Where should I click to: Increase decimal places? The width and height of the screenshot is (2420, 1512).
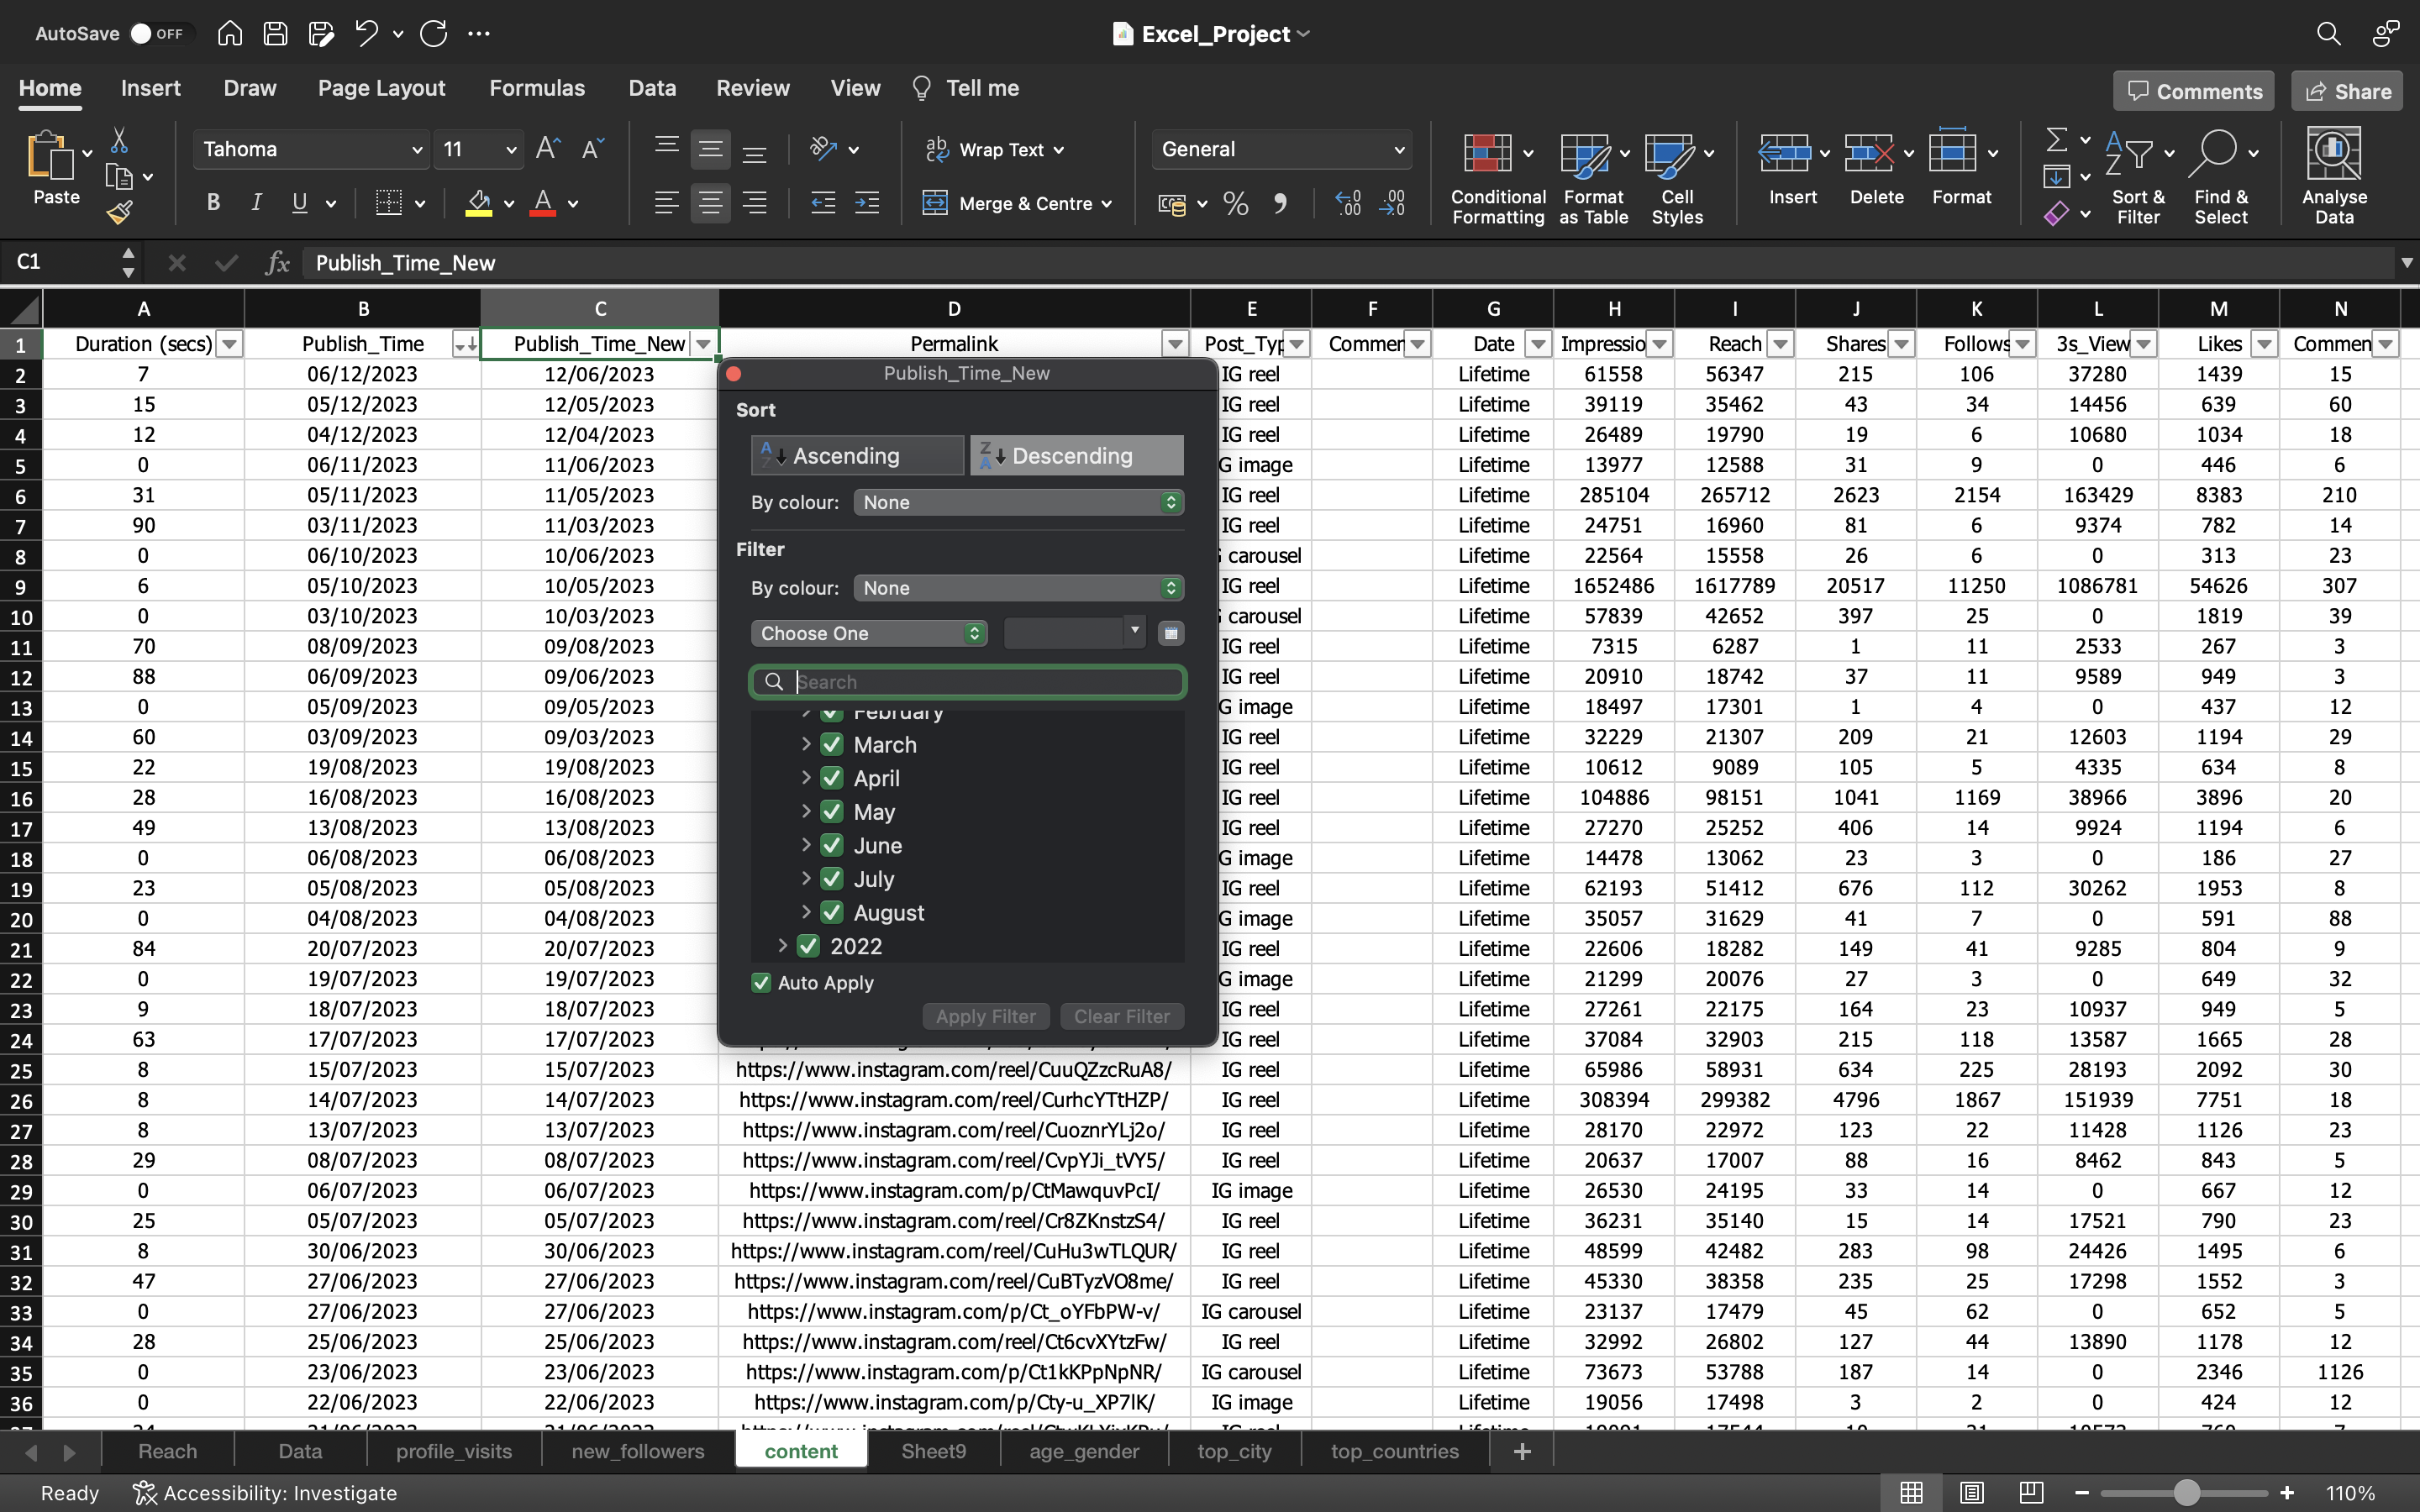(1348, 204)
